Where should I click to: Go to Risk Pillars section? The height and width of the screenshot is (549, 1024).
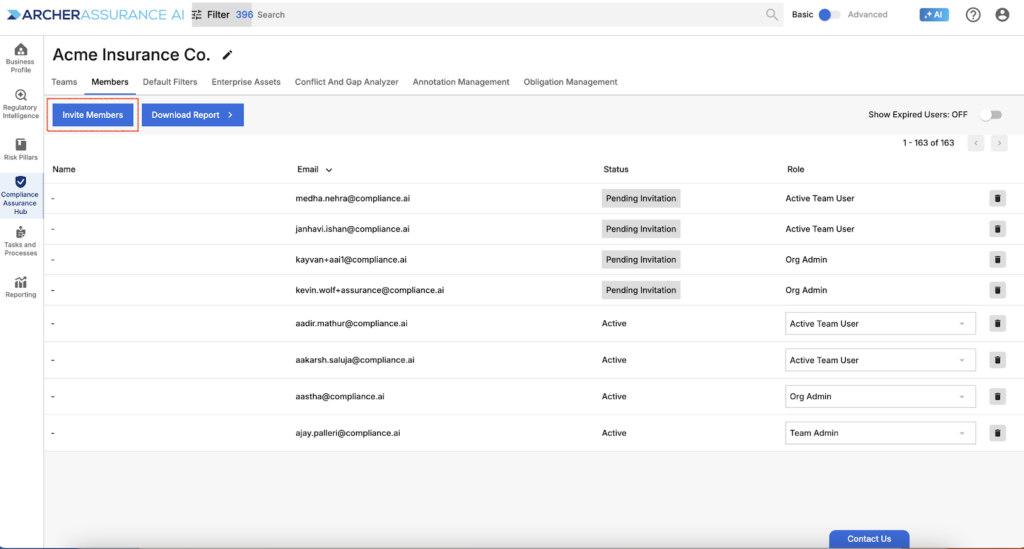pos(20,149)
